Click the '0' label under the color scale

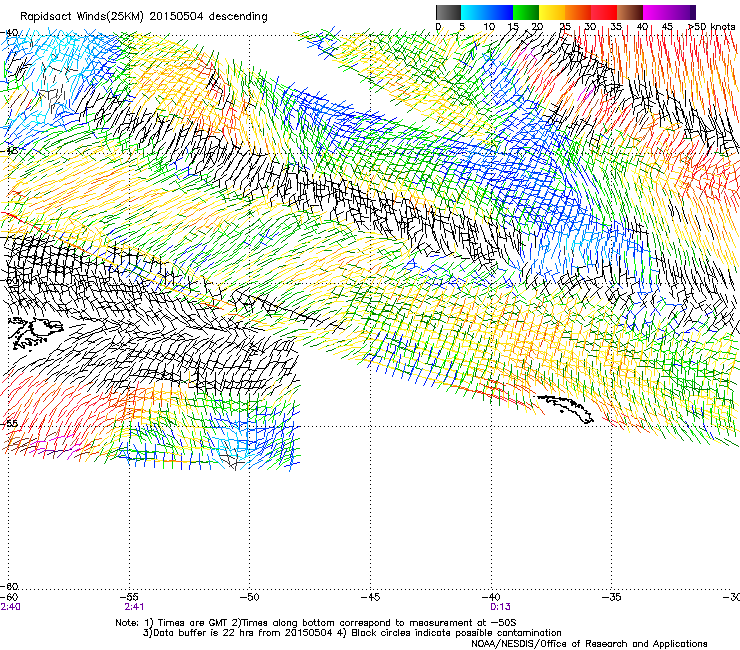tap(438, 26)
